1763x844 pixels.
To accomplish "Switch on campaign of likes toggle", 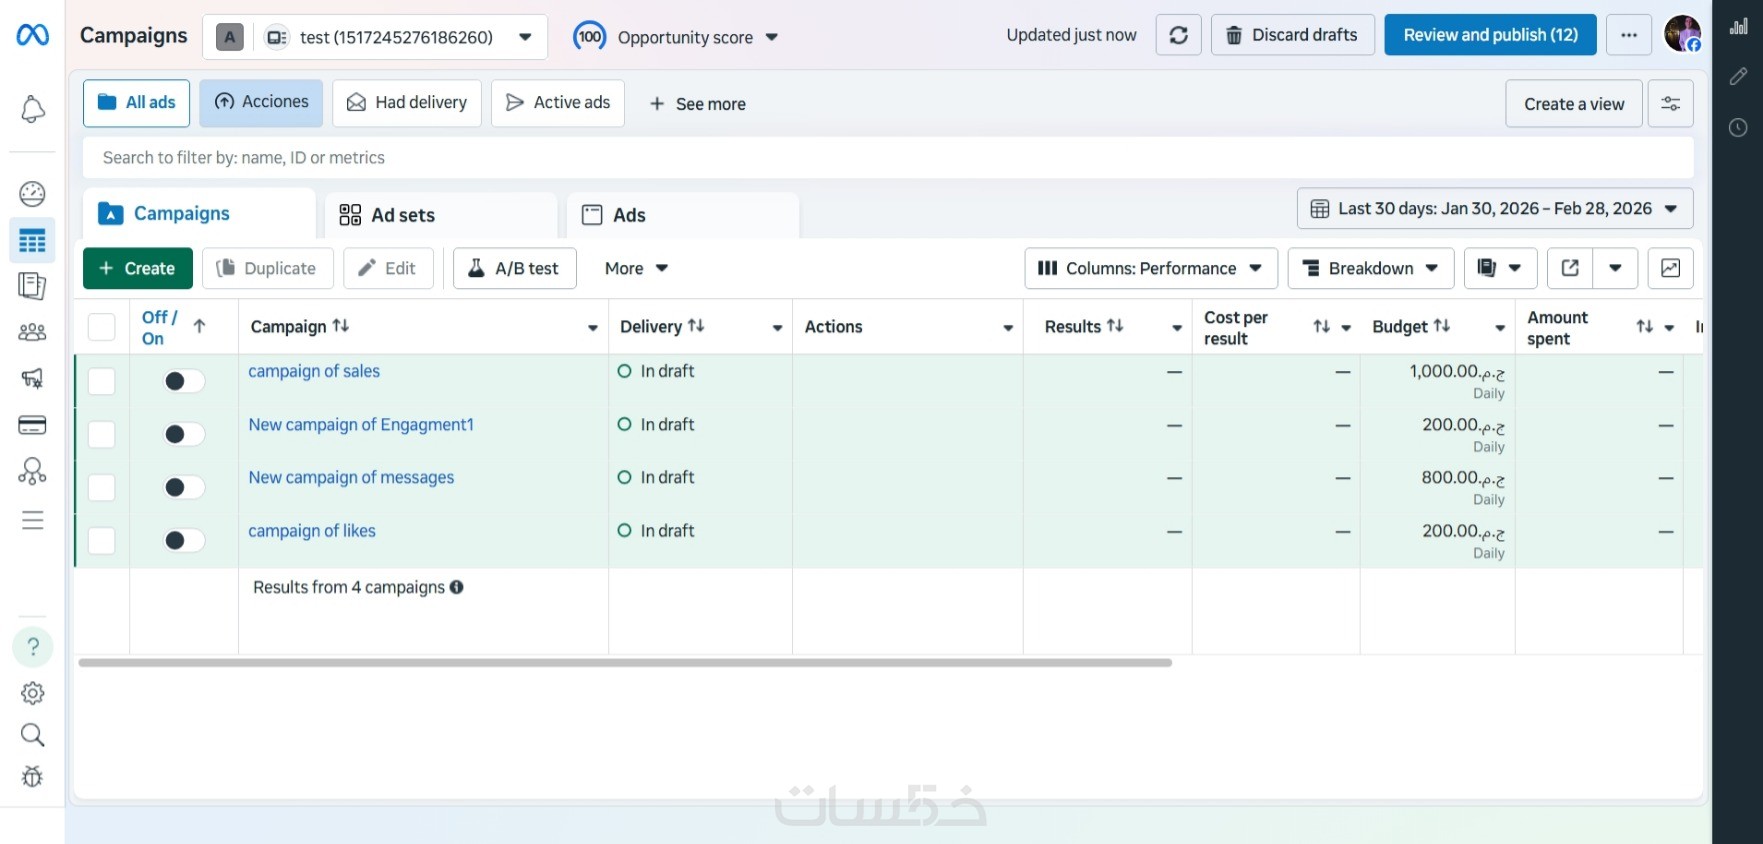I will point(184,540).
